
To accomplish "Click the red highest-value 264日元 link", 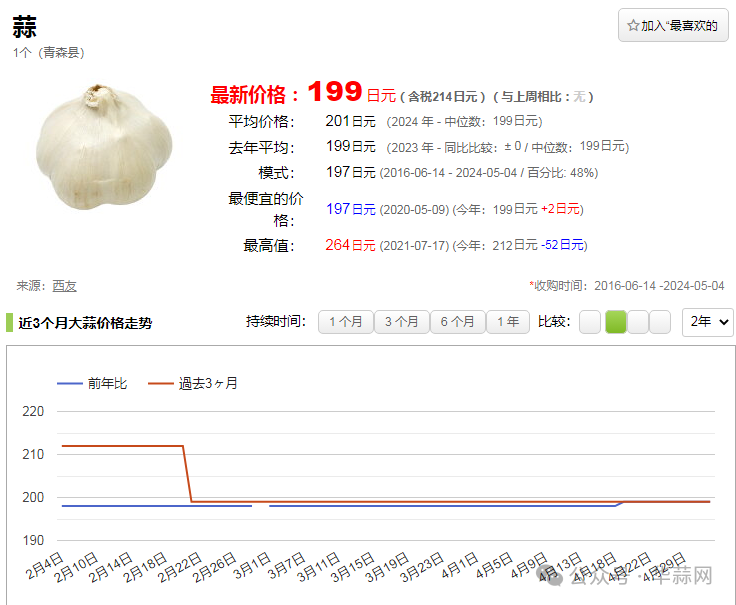I will (350, 245).
